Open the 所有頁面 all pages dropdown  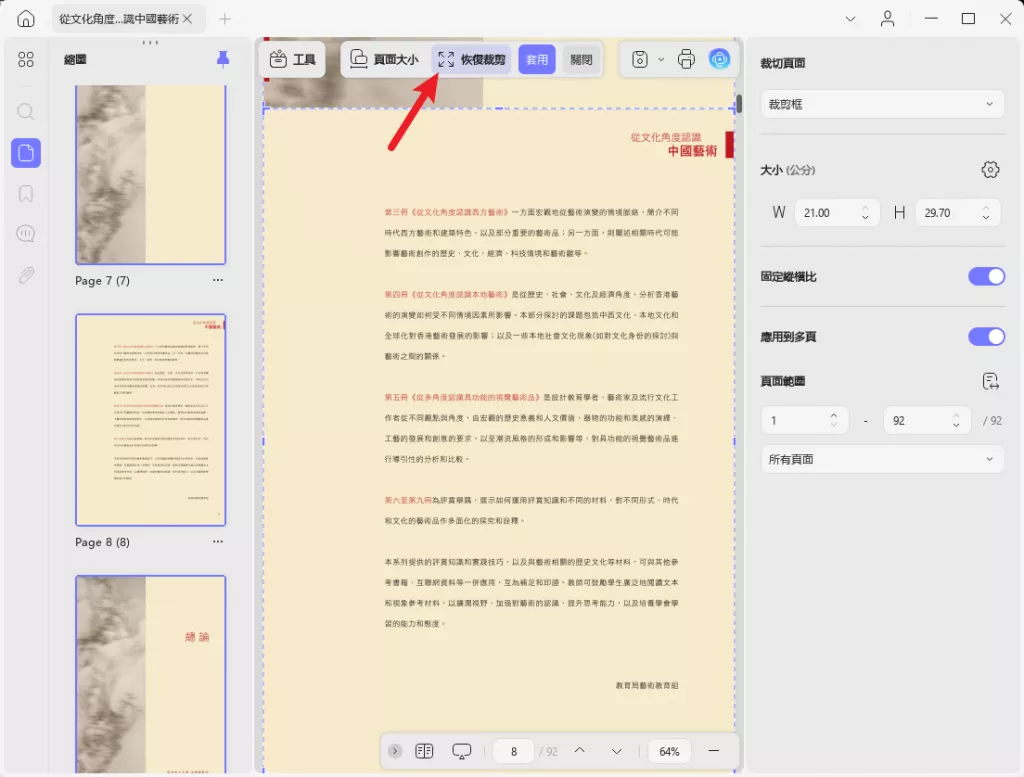(x=882, y=460)
